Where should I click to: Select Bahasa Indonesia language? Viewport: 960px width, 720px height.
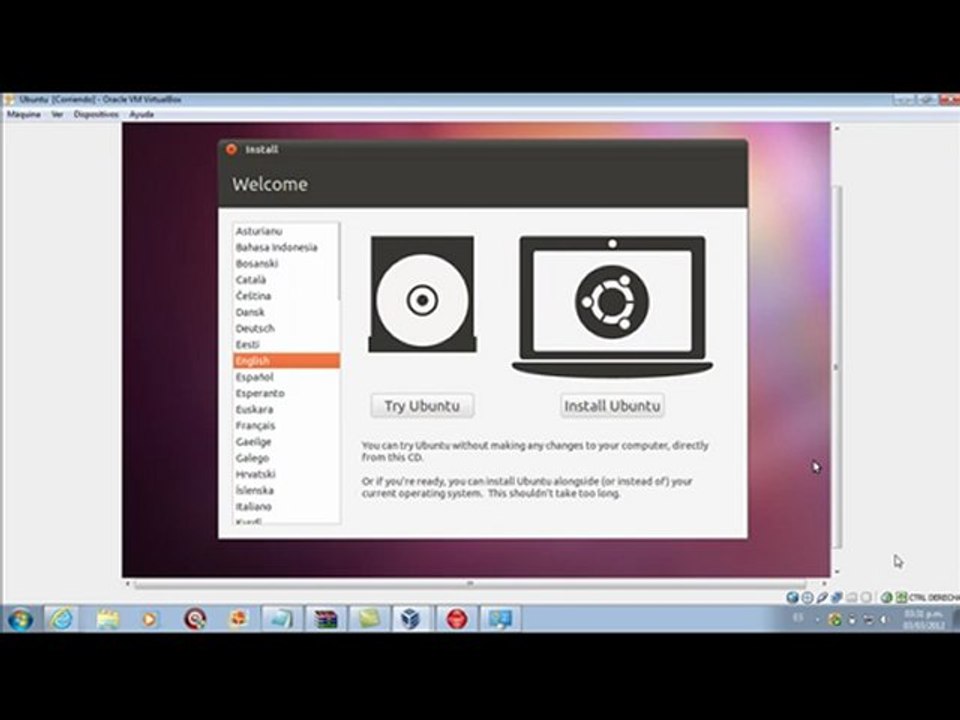click(x=287, y=247)
